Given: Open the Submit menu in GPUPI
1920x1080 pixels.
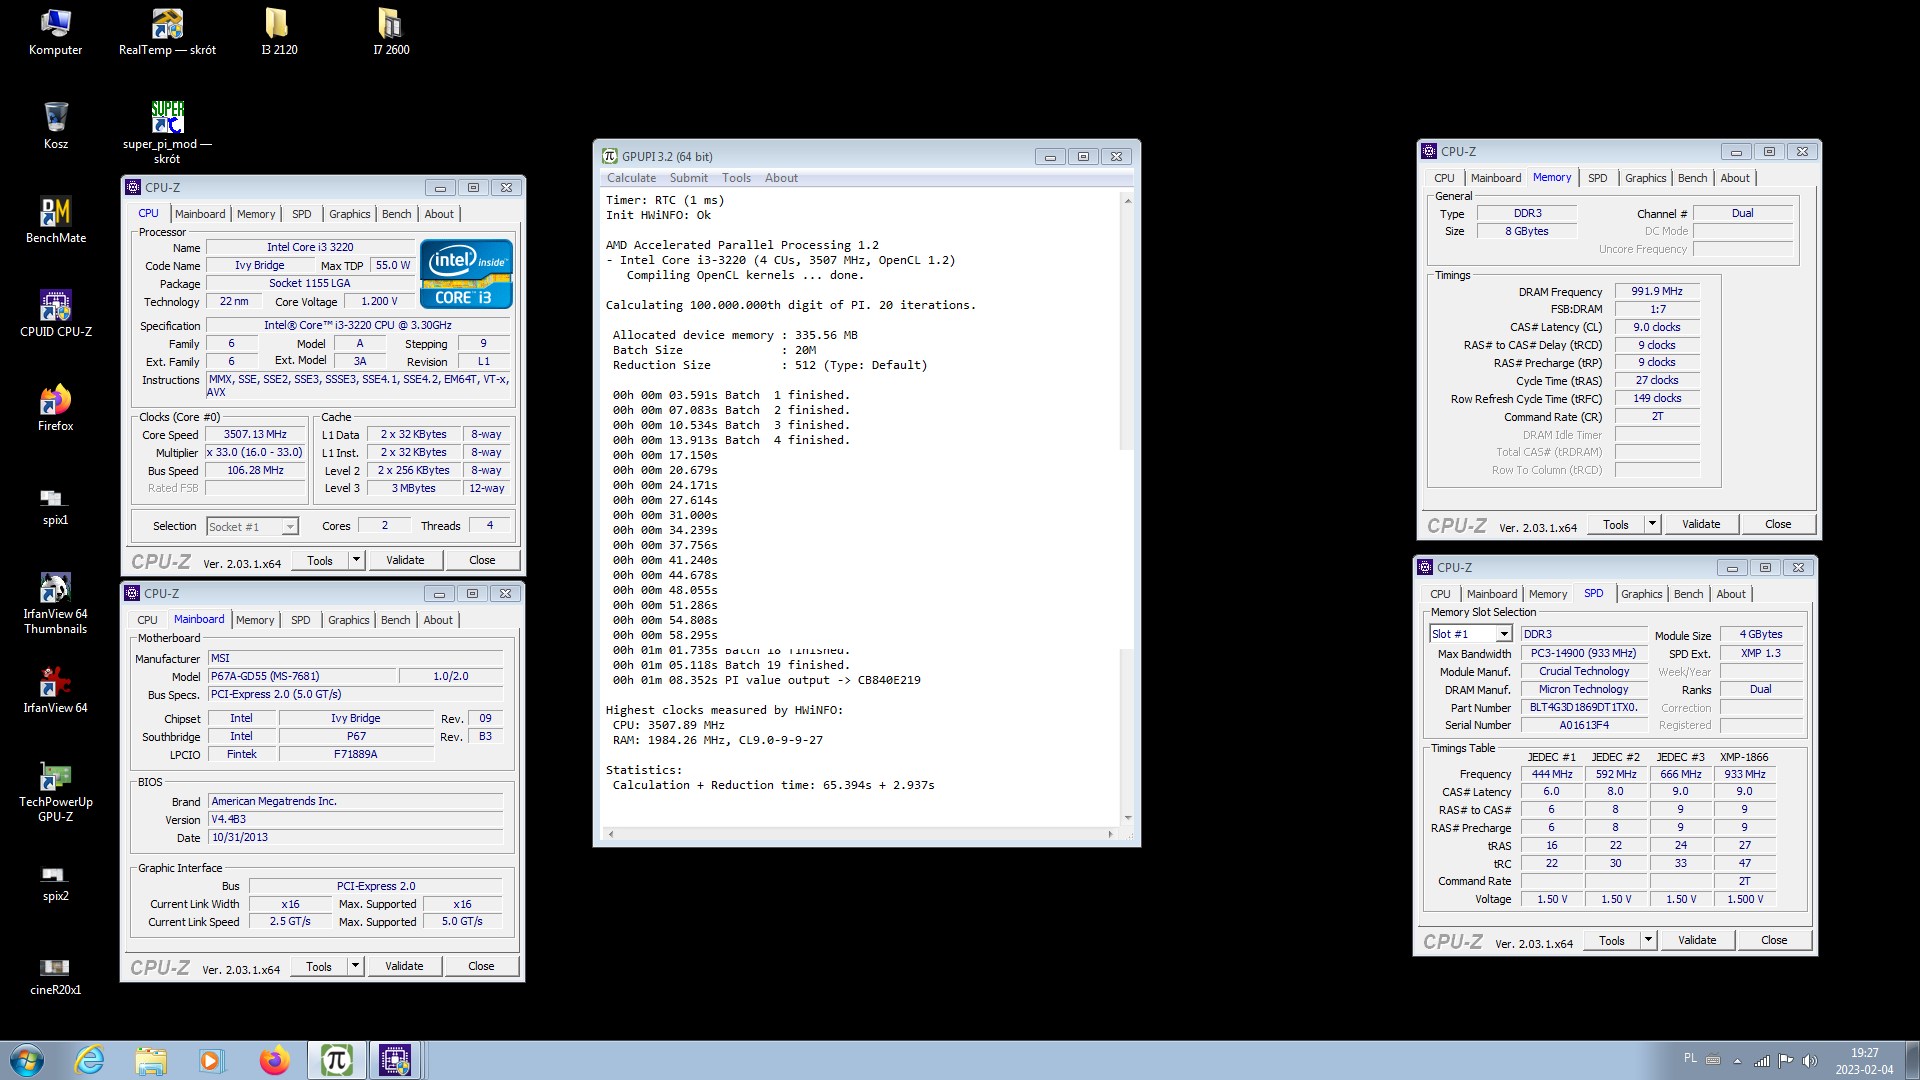Looking at the screenshot, I should [688, 178].
